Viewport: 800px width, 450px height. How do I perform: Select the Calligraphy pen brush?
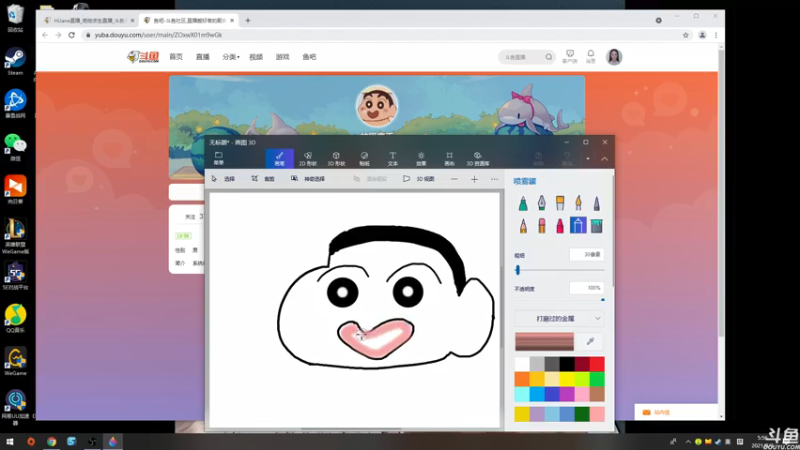click(541, 203)
